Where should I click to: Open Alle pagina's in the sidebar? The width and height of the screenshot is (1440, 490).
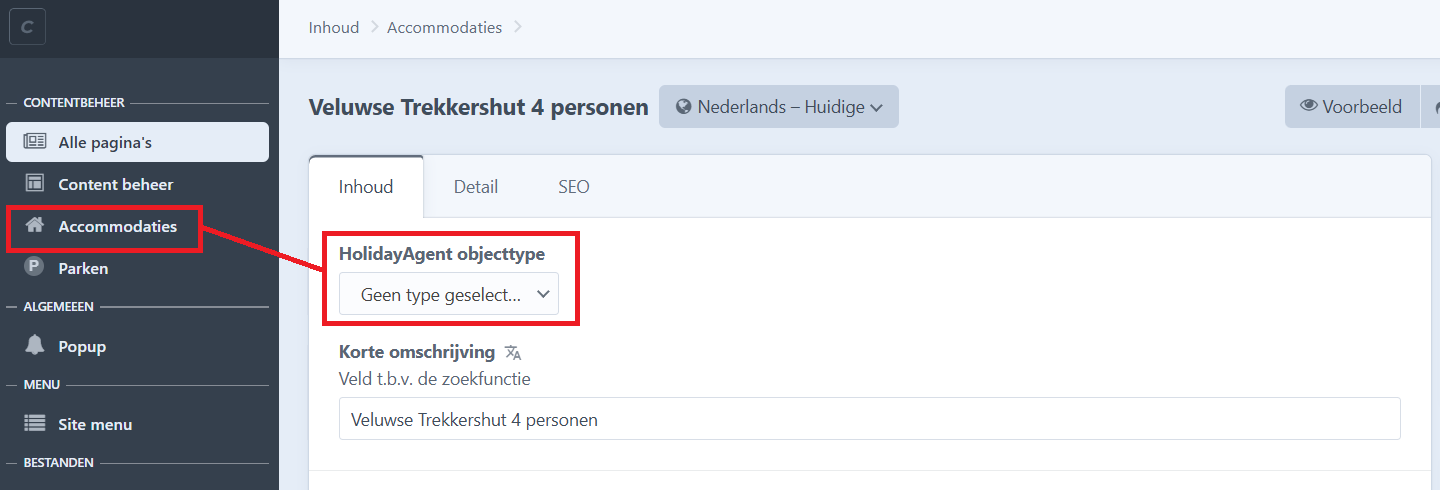point(105,142)
